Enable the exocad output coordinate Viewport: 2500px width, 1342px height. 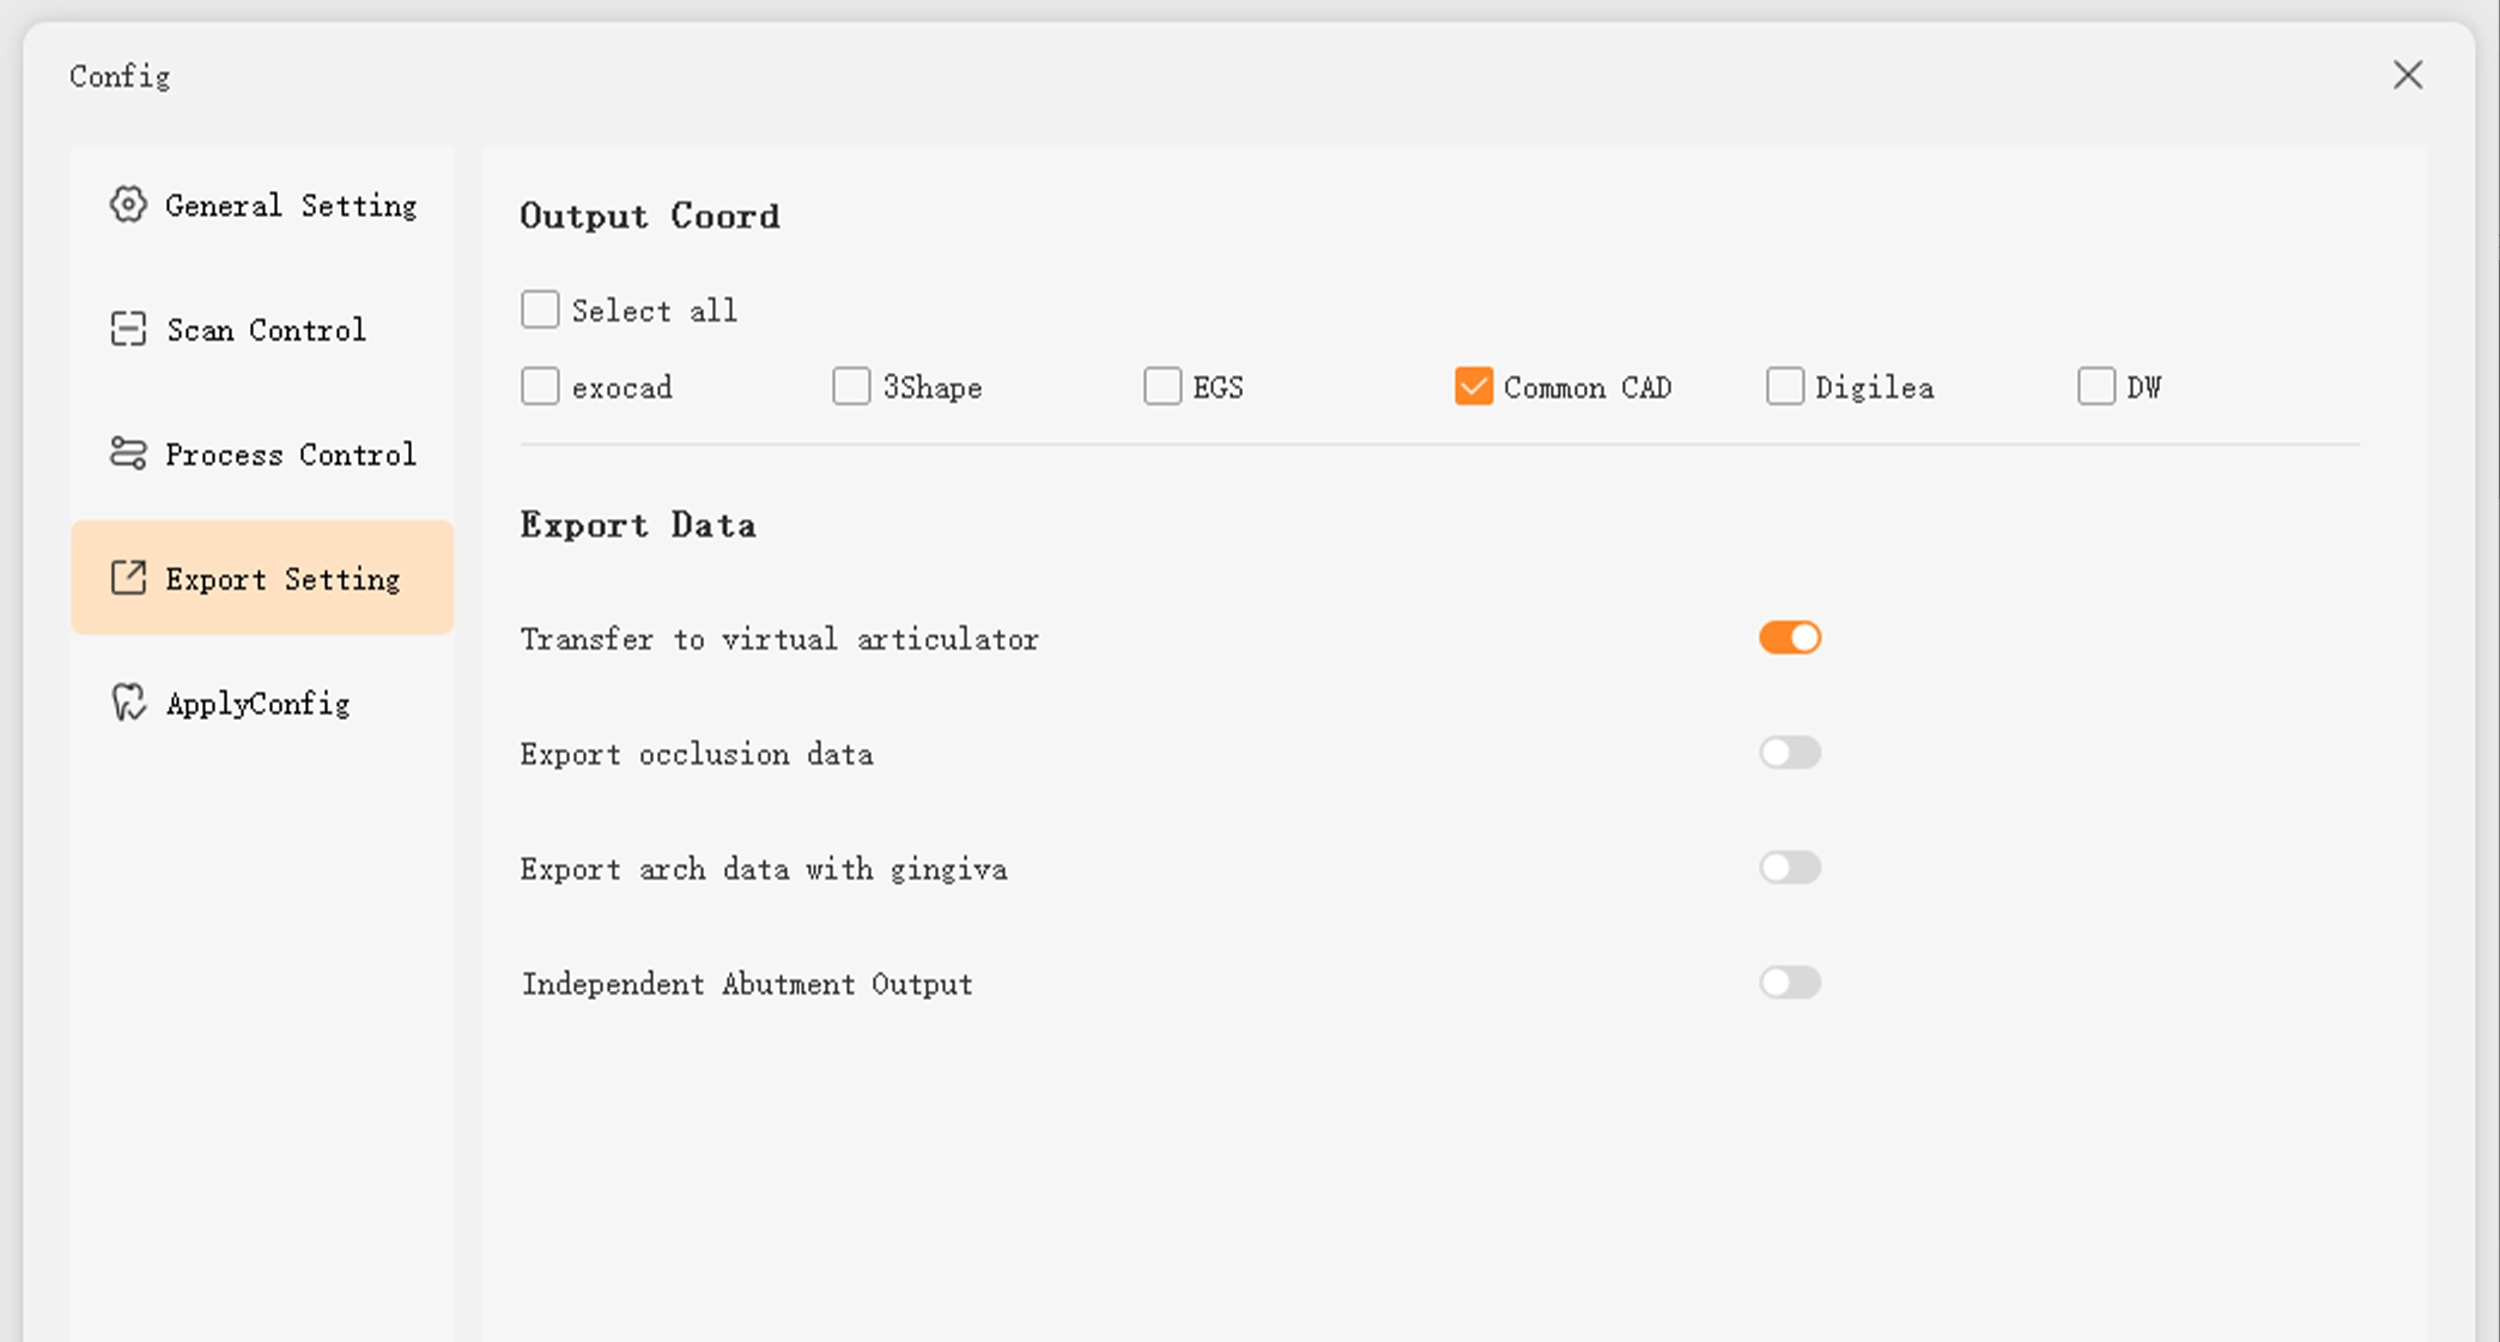coord(540,386)
